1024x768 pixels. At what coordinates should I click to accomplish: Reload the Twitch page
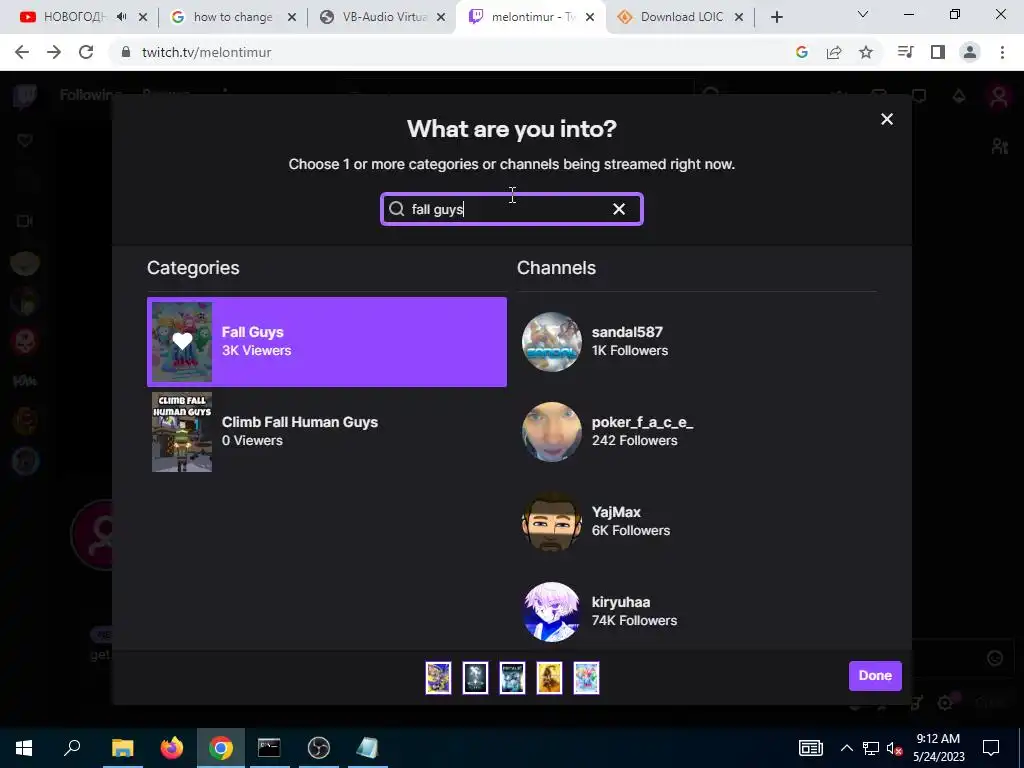click(86, 52)
